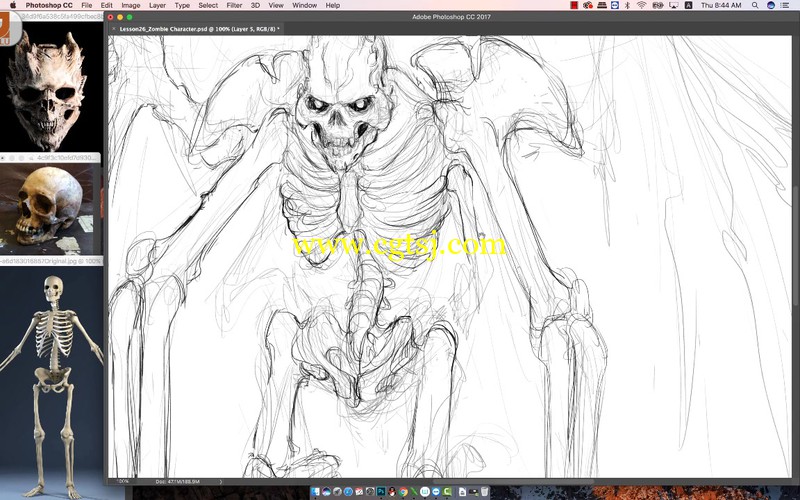The height and width of the screenshot is (500, 800).
Task: Open the Trash in the Dock
Action: [484, 492]
